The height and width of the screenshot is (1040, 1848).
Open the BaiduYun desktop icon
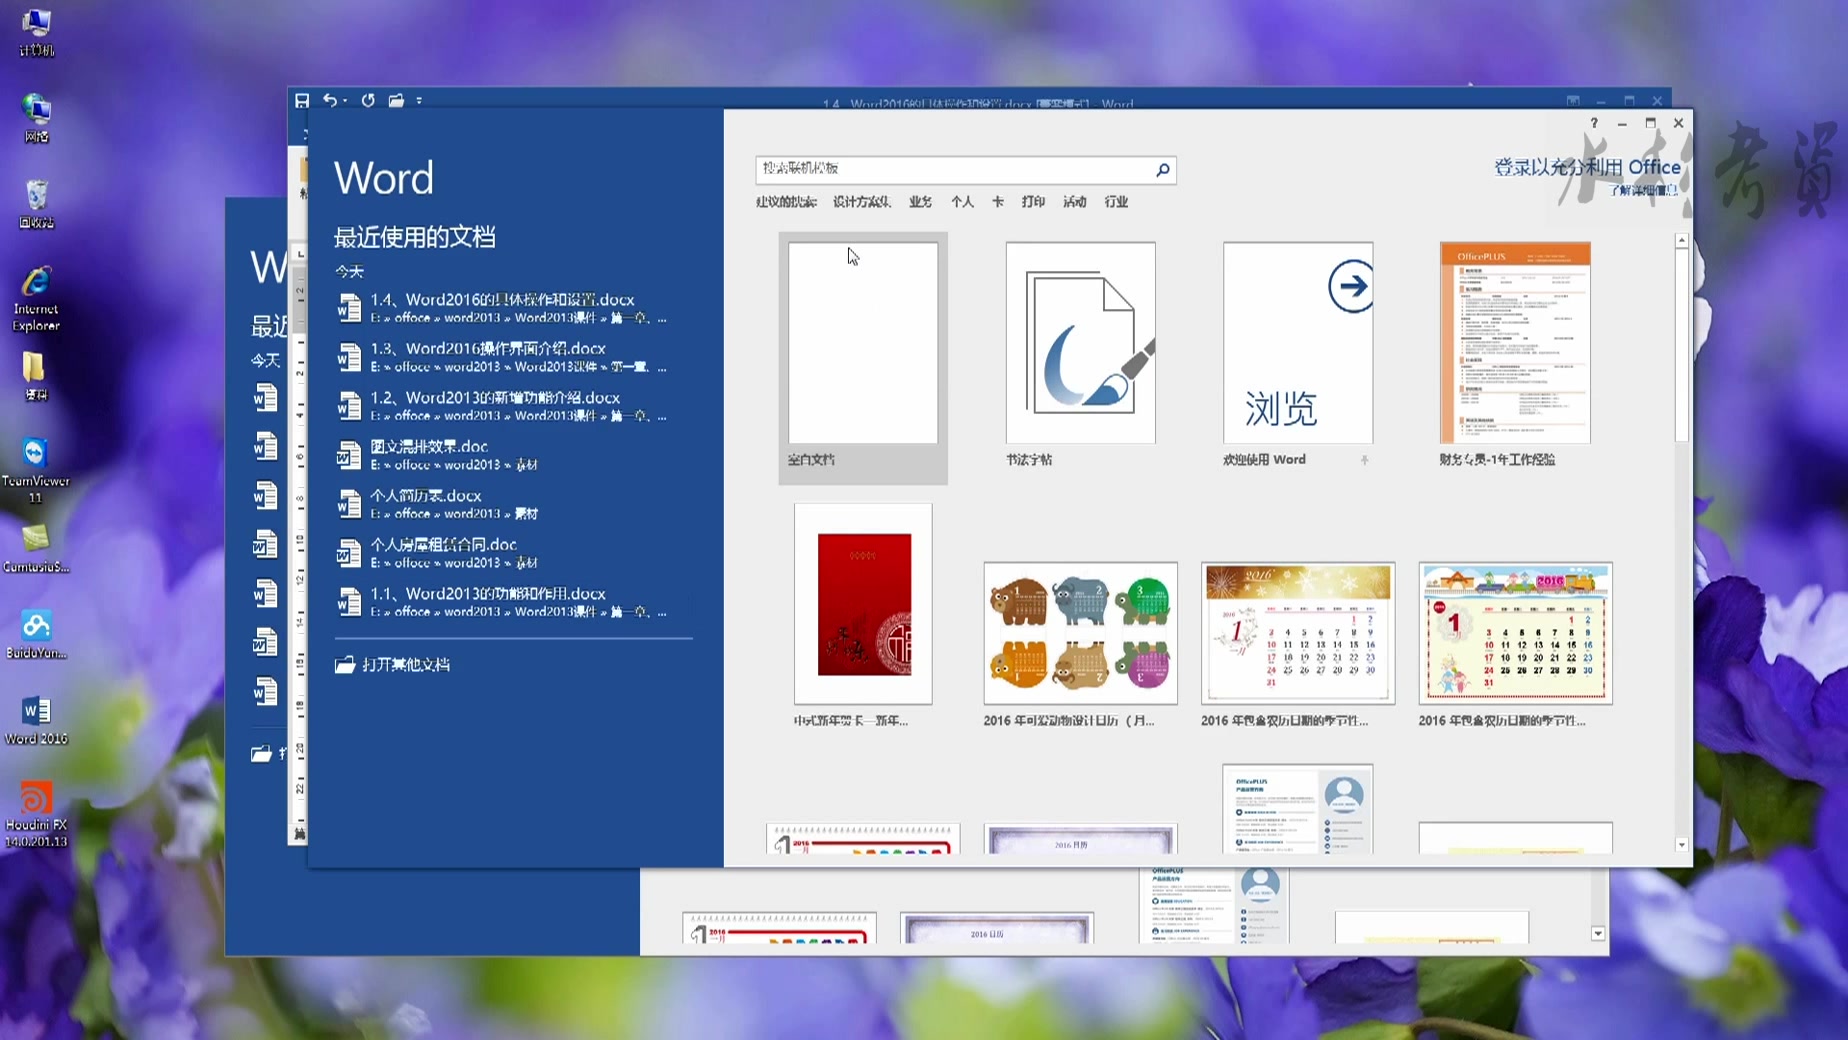(36, 634)
